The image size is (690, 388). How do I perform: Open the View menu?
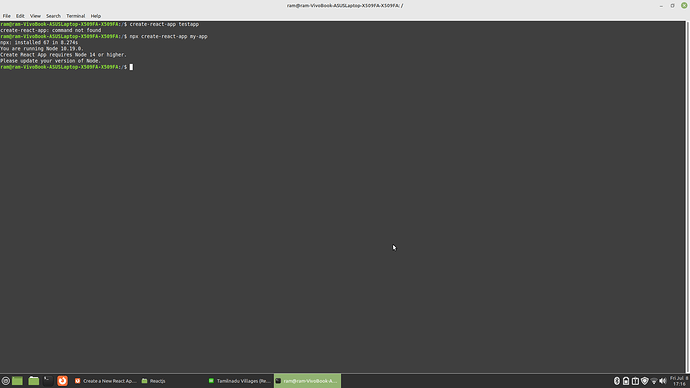point(35,16)
